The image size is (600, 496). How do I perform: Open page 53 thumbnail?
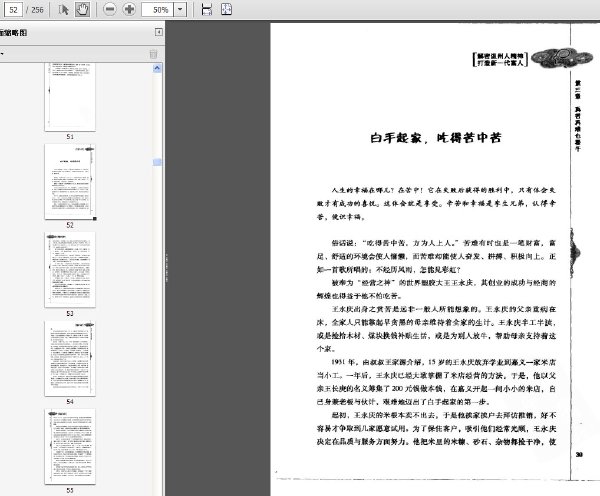70,269
